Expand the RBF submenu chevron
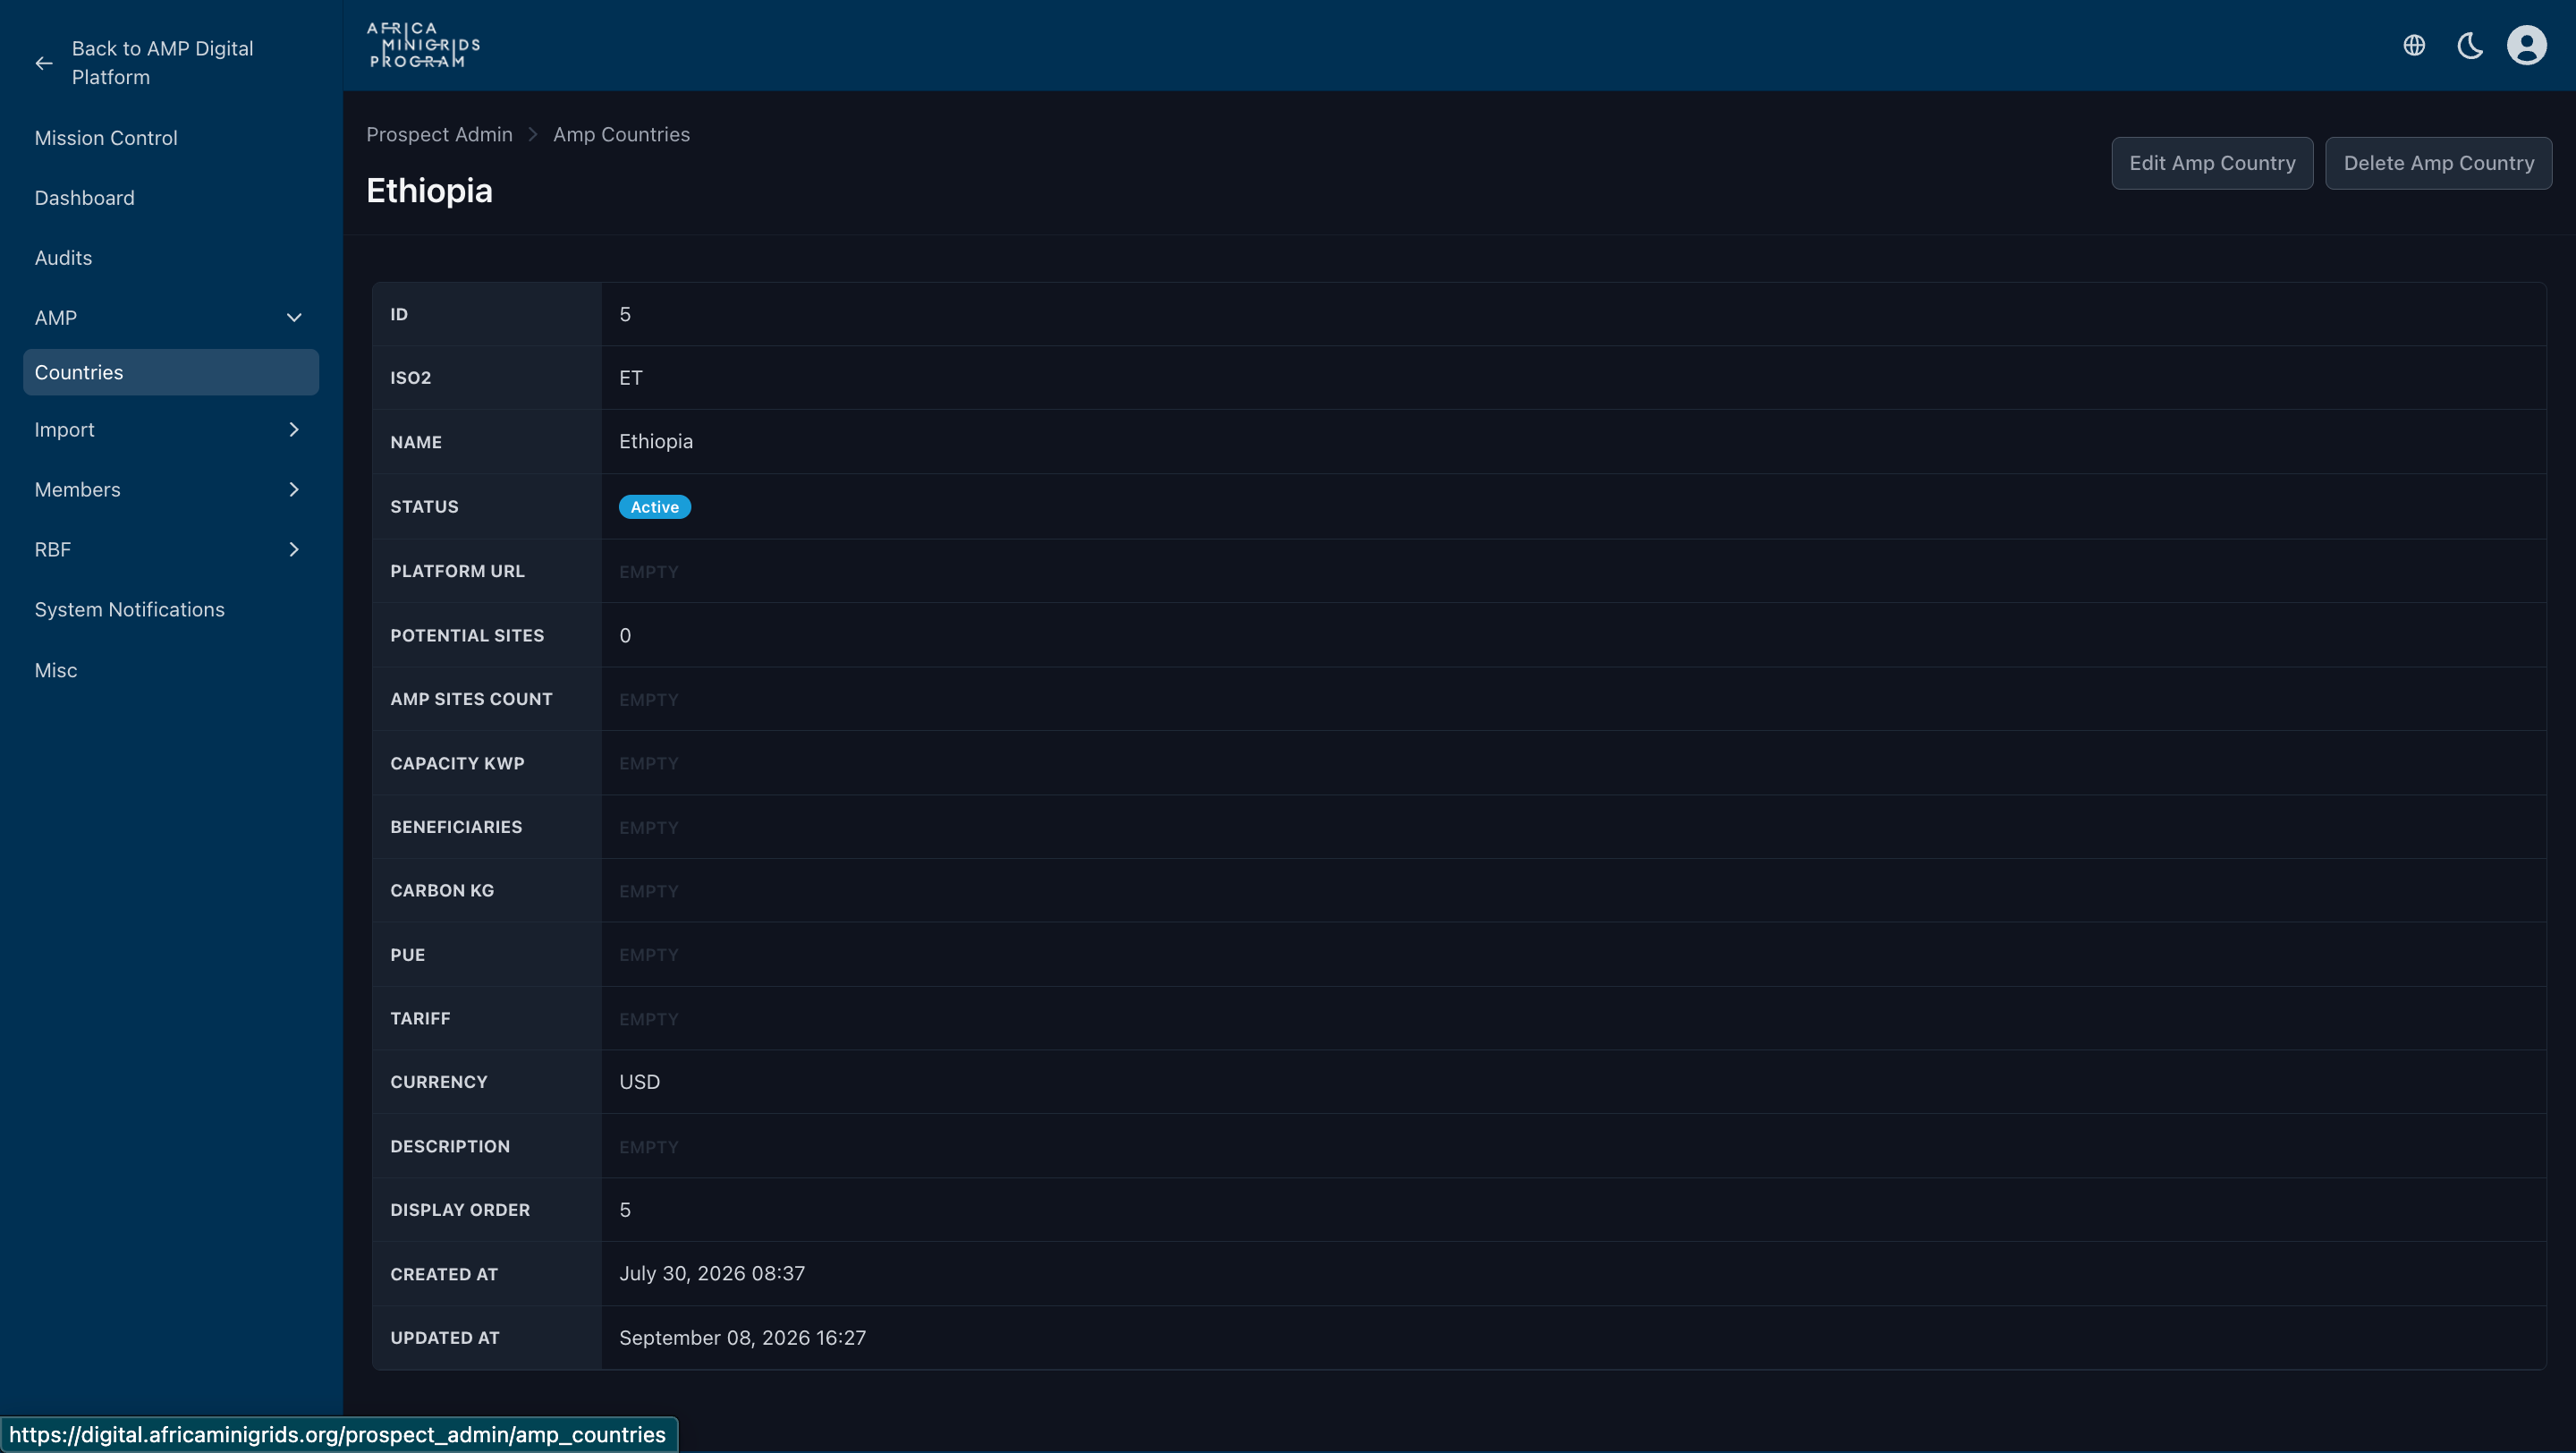Viewport: 2576px width, 1453px height. (x=294, y=550)
